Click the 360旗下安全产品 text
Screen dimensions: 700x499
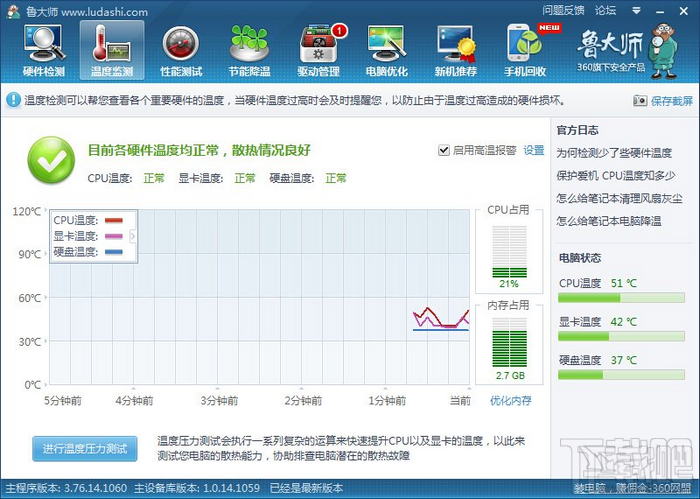click(x=611, y=67)
